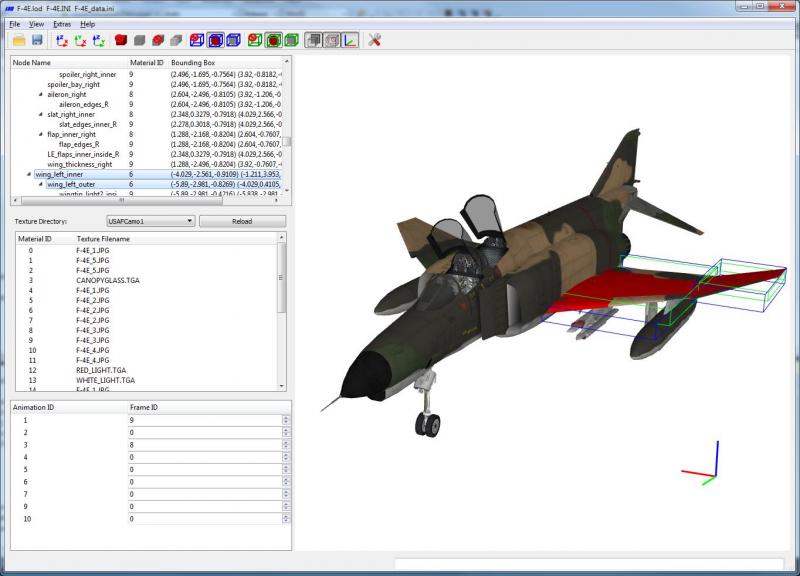
Task: Open the USAFCamo1 texture directory dropdown
Action: tap(151, 221)
